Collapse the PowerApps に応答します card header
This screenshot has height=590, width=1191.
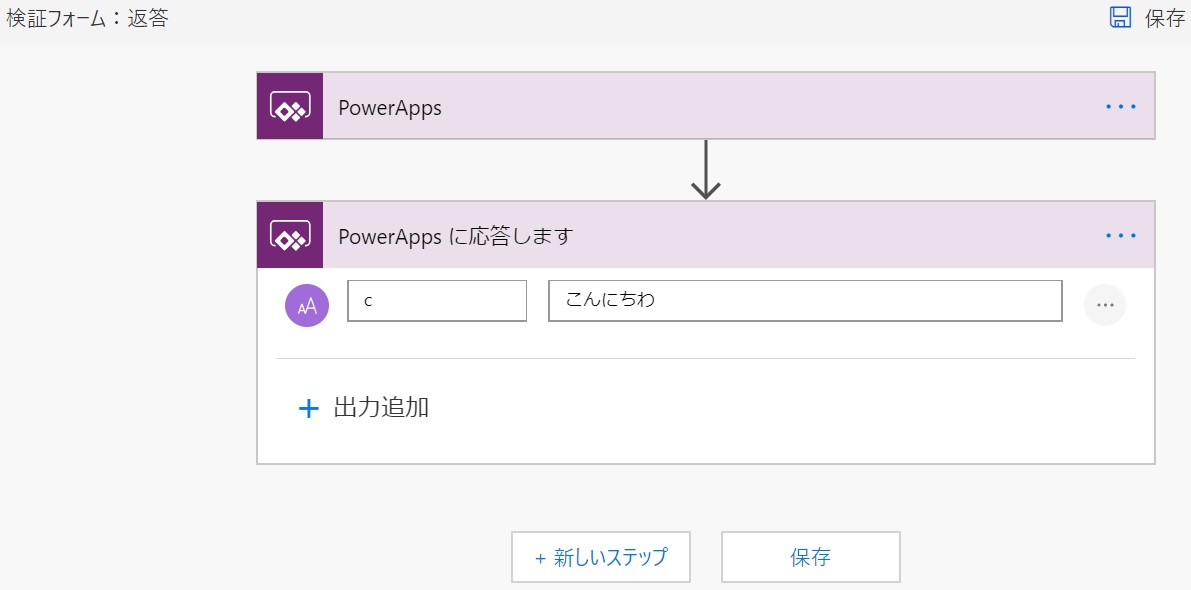(x=600, y=235)
